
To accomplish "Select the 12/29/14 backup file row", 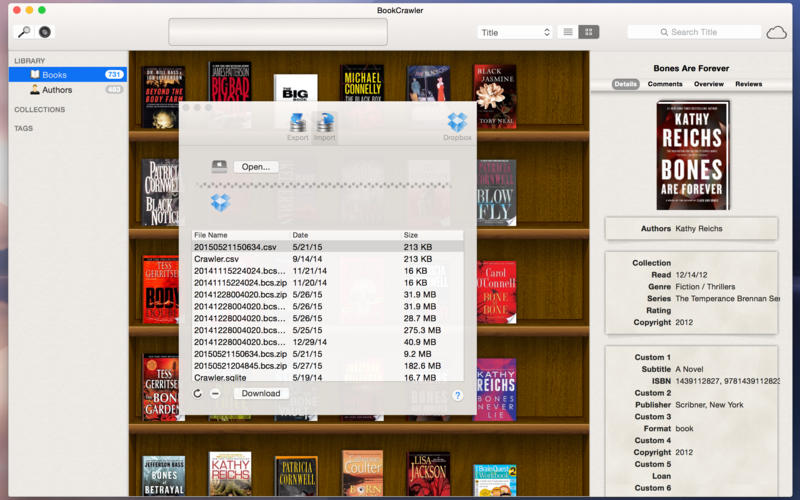I will click(x=328, y=342).
